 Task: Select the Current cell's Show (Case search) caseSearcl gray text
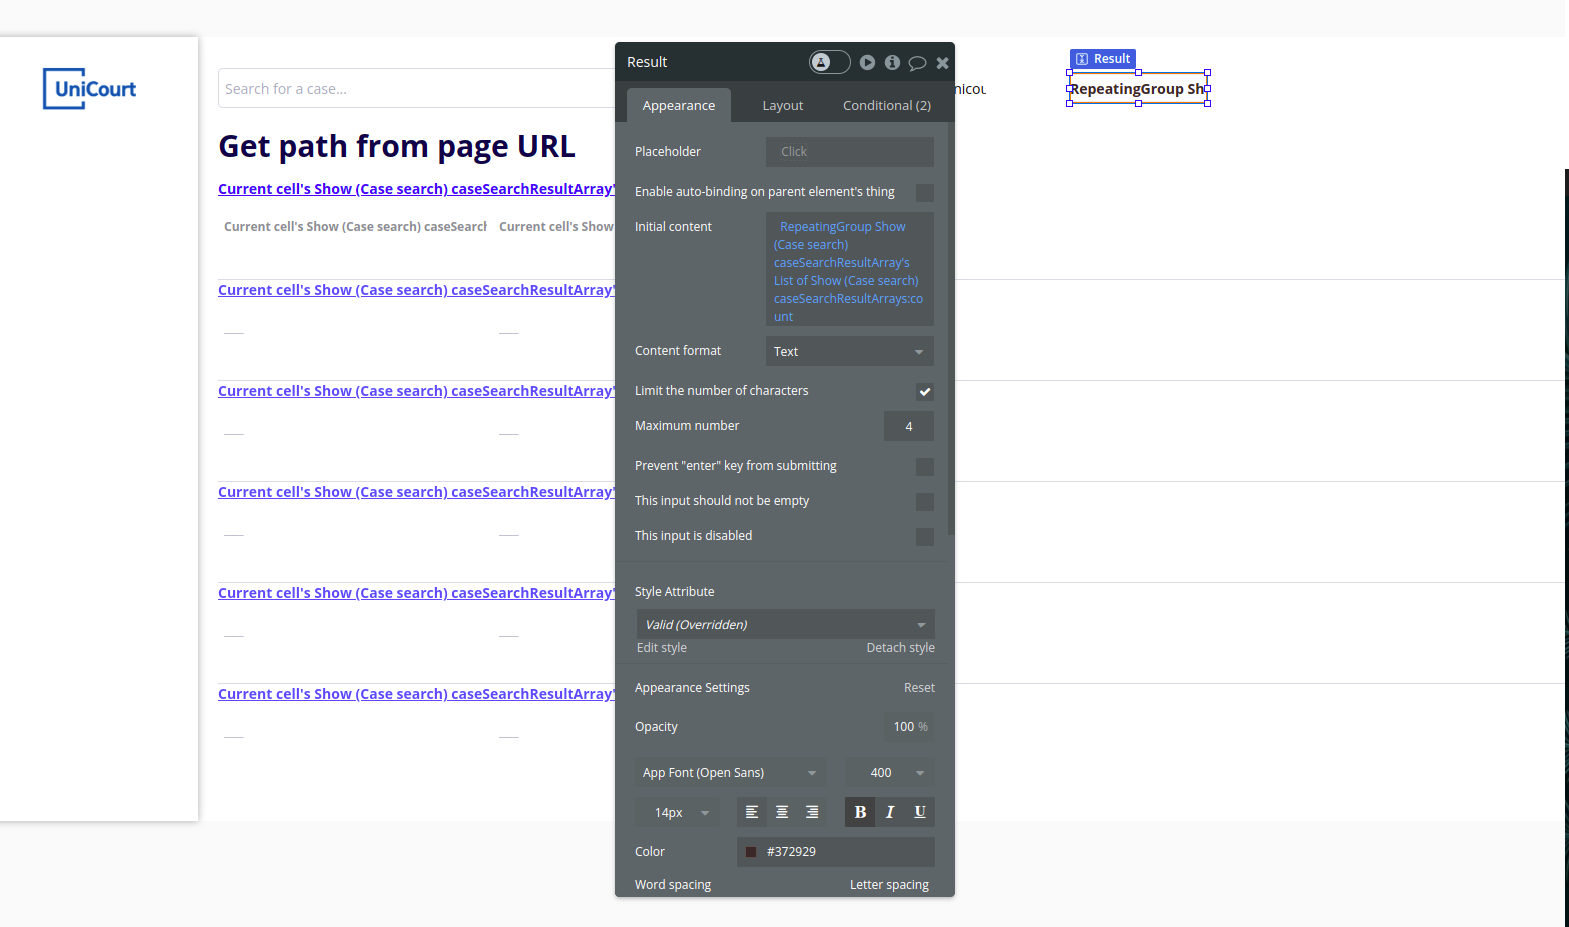point(355,227)
